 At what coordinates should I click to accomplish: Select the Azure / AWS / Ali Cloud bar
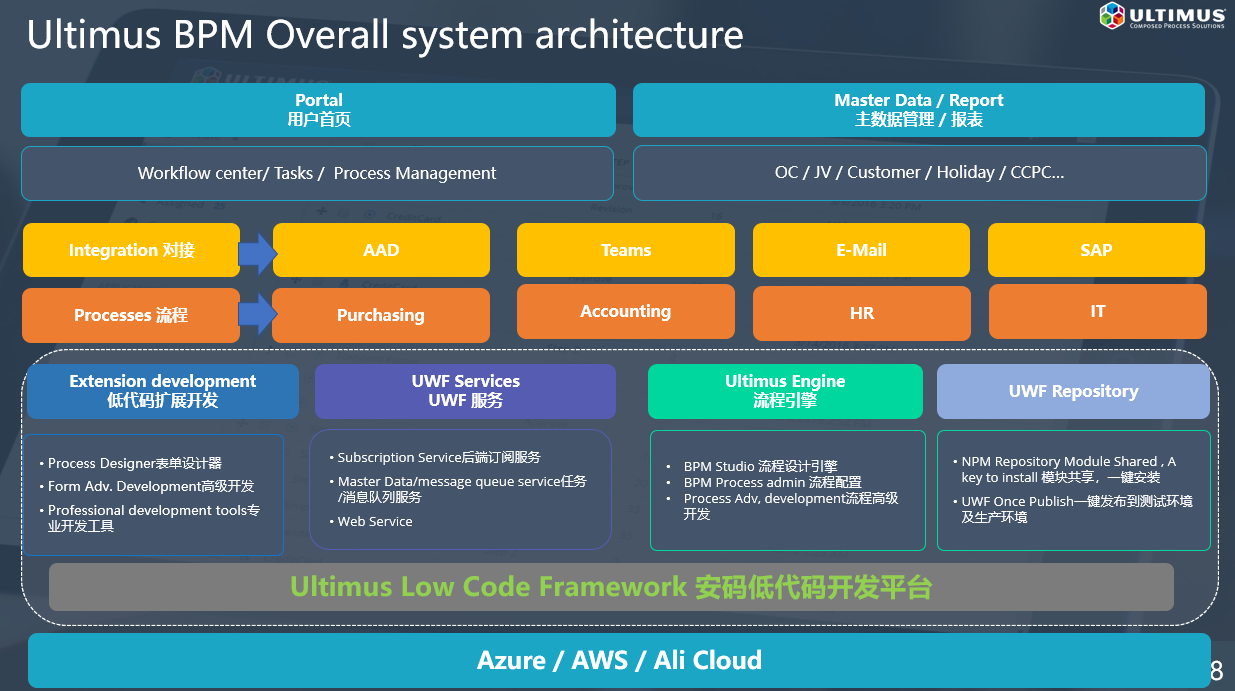pyautogui.click(x=619, y=660)
